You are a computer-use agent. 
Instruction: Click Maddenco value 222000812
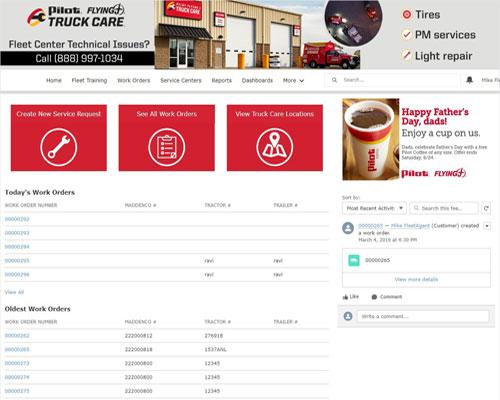point(138,336)
